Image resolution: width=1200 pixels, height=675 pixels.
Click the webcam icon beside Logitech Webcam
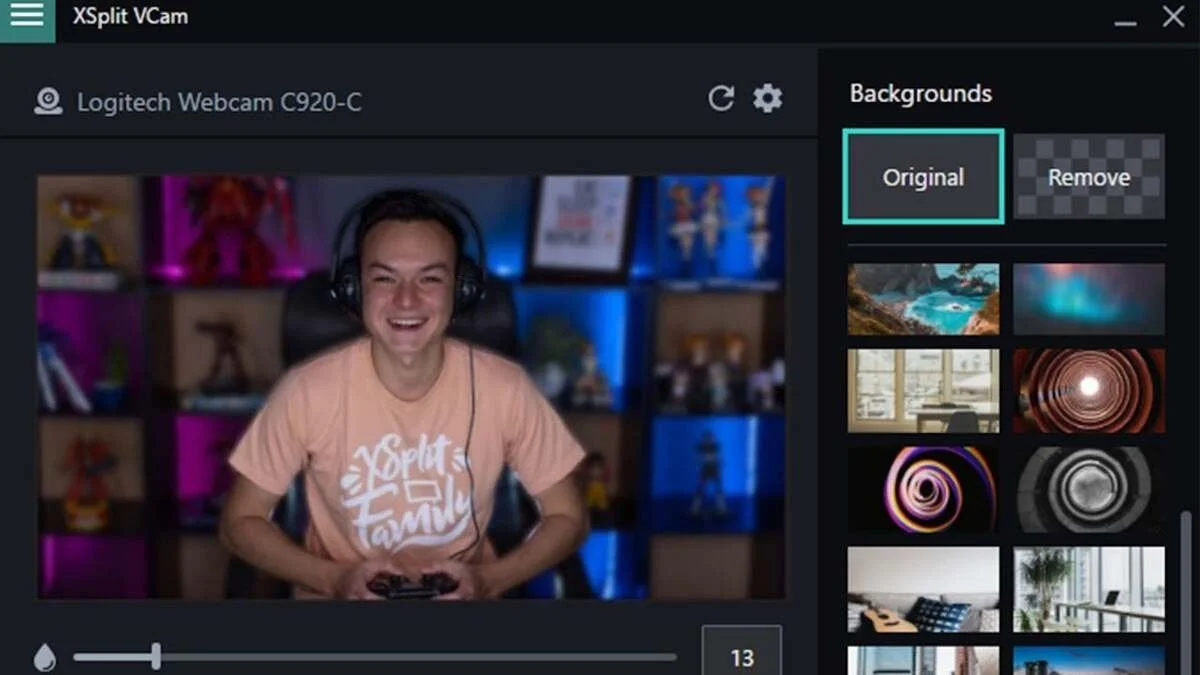pyautogui.click(x=48, y=101)
